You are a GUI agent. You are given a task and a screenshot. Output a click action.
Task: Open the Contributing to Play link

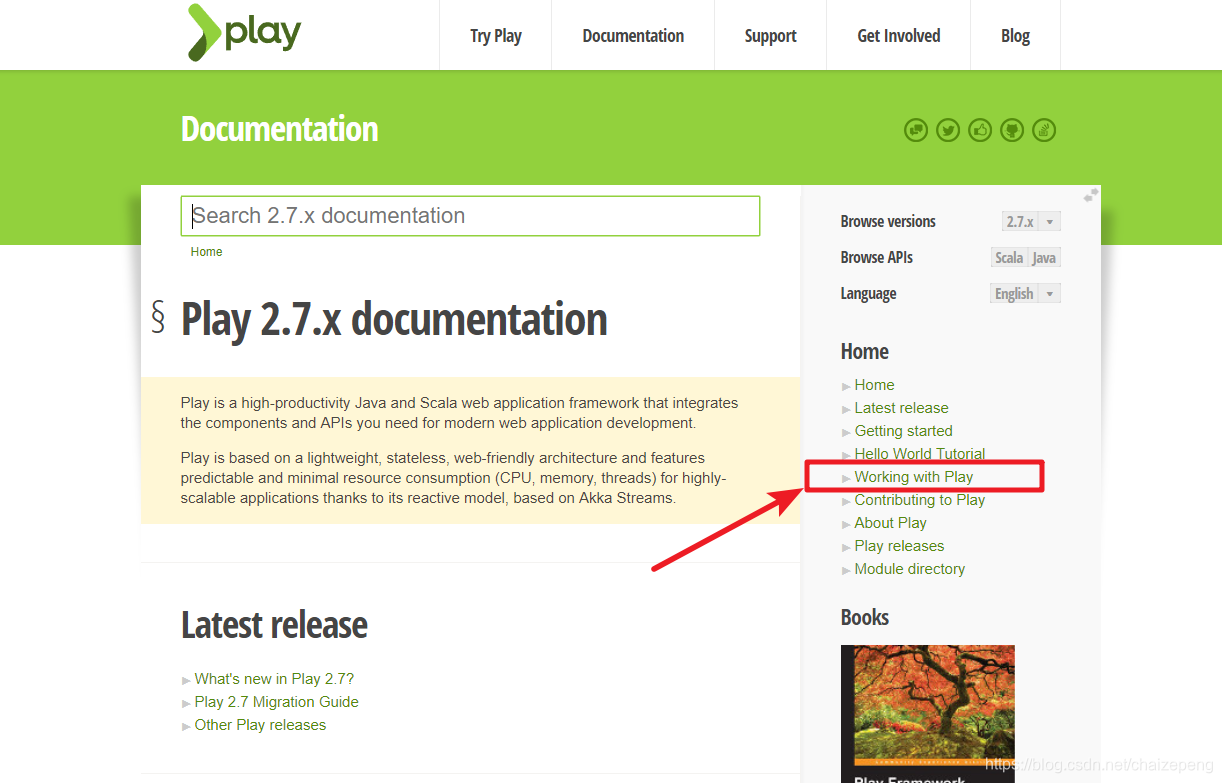point(920,500)
